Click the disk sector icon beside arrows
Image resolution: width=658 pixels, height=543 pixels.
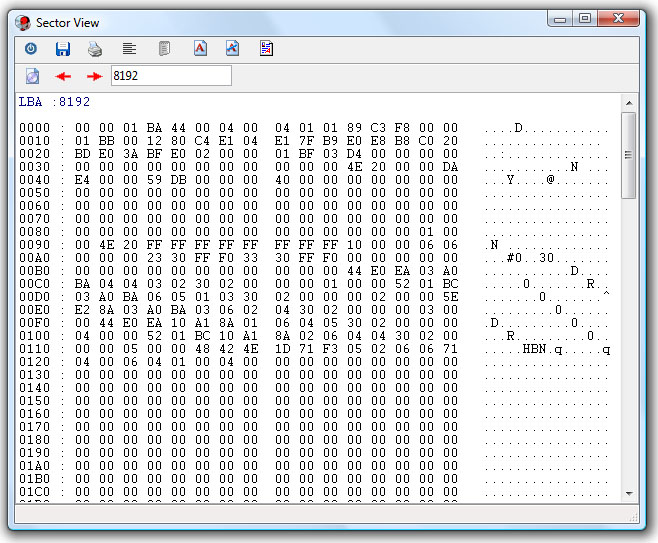tap(32, 76)
